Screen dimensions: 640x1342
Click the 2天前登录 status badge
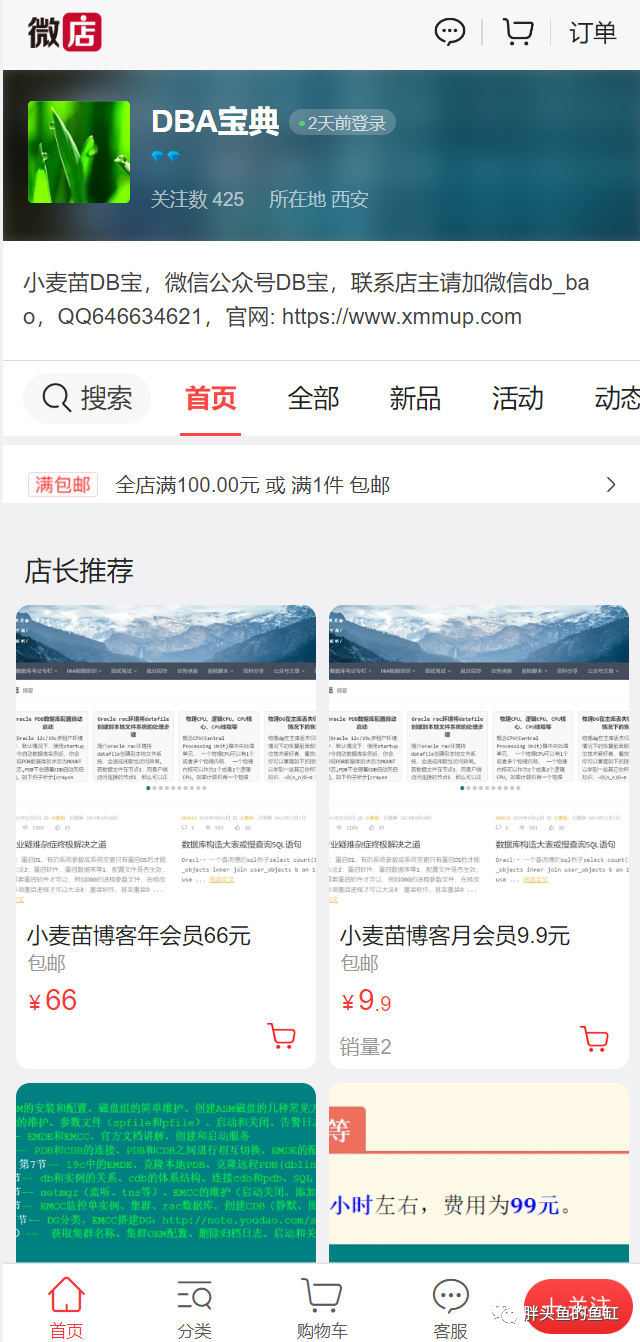(343, 123)
